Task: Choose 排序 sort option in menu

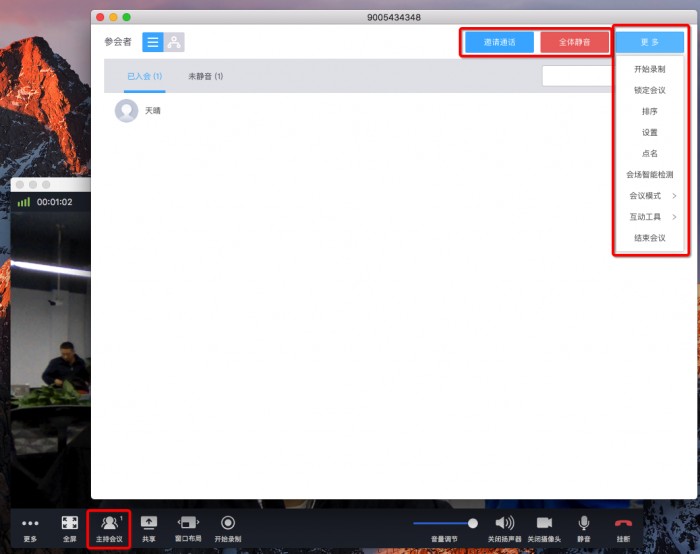Action: [650, 111]
